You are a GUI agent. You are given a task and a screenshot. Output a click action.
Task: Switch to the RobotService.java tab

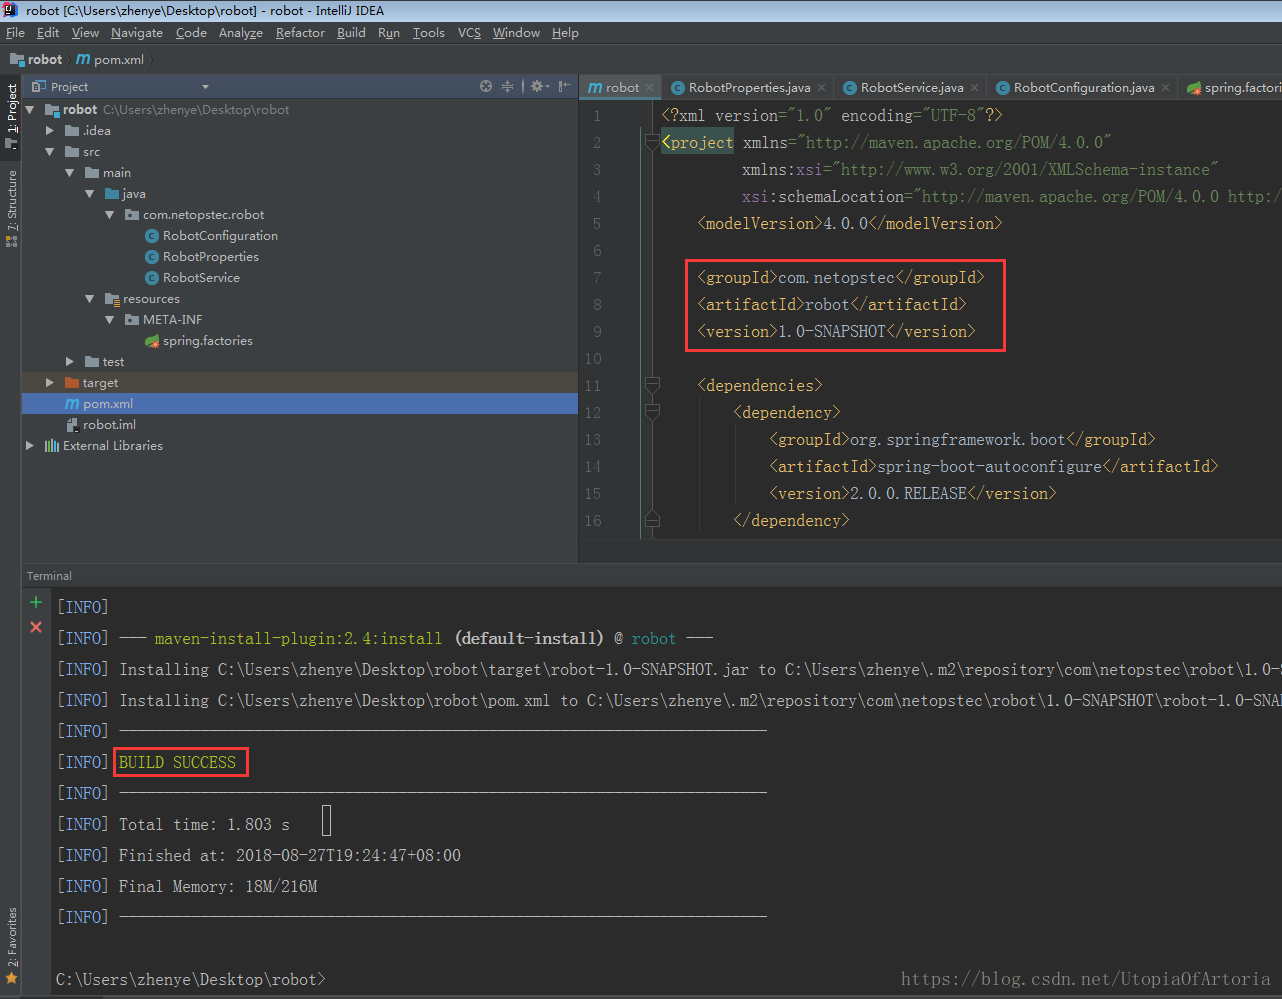911,88
